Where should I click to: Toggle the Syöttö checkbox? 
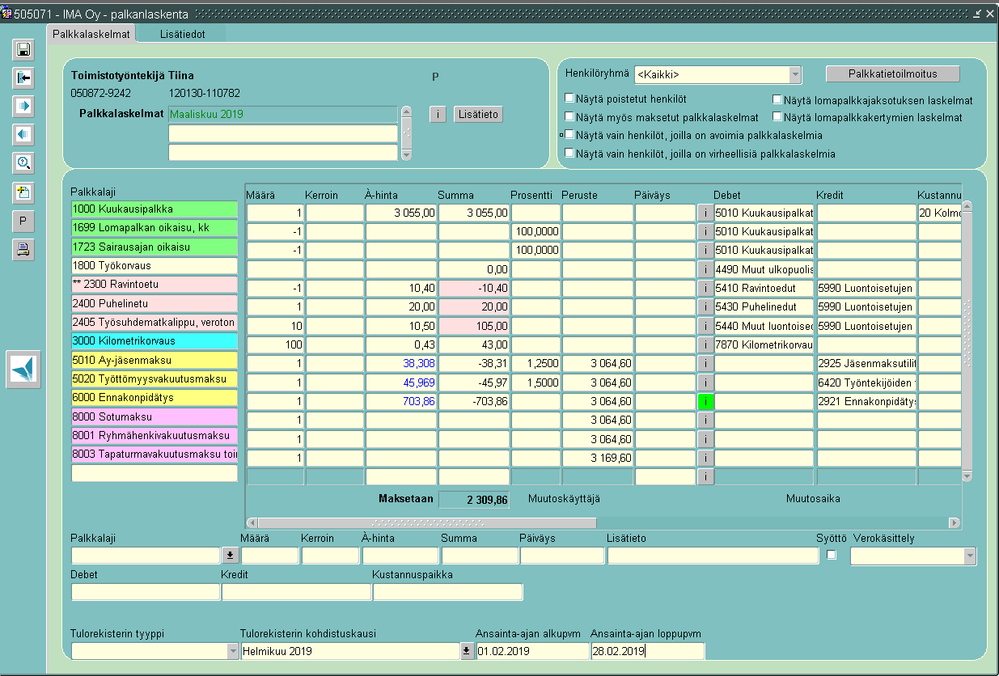(831, 555)
